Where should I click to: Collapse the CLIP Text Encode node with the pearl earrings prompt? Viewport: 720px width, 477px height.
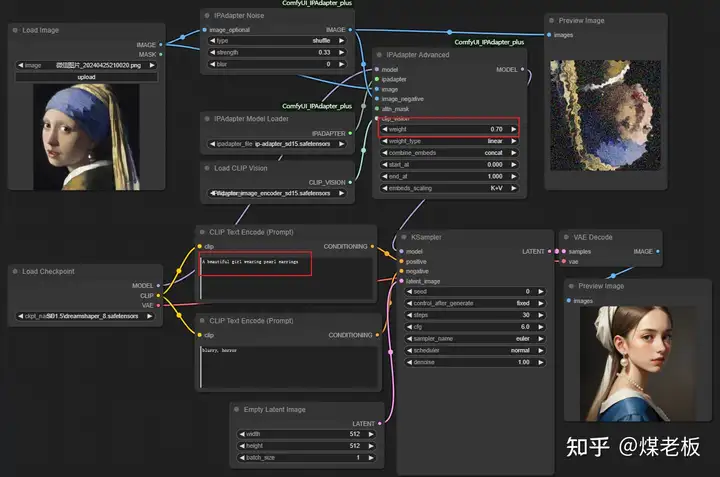[202, 232]
